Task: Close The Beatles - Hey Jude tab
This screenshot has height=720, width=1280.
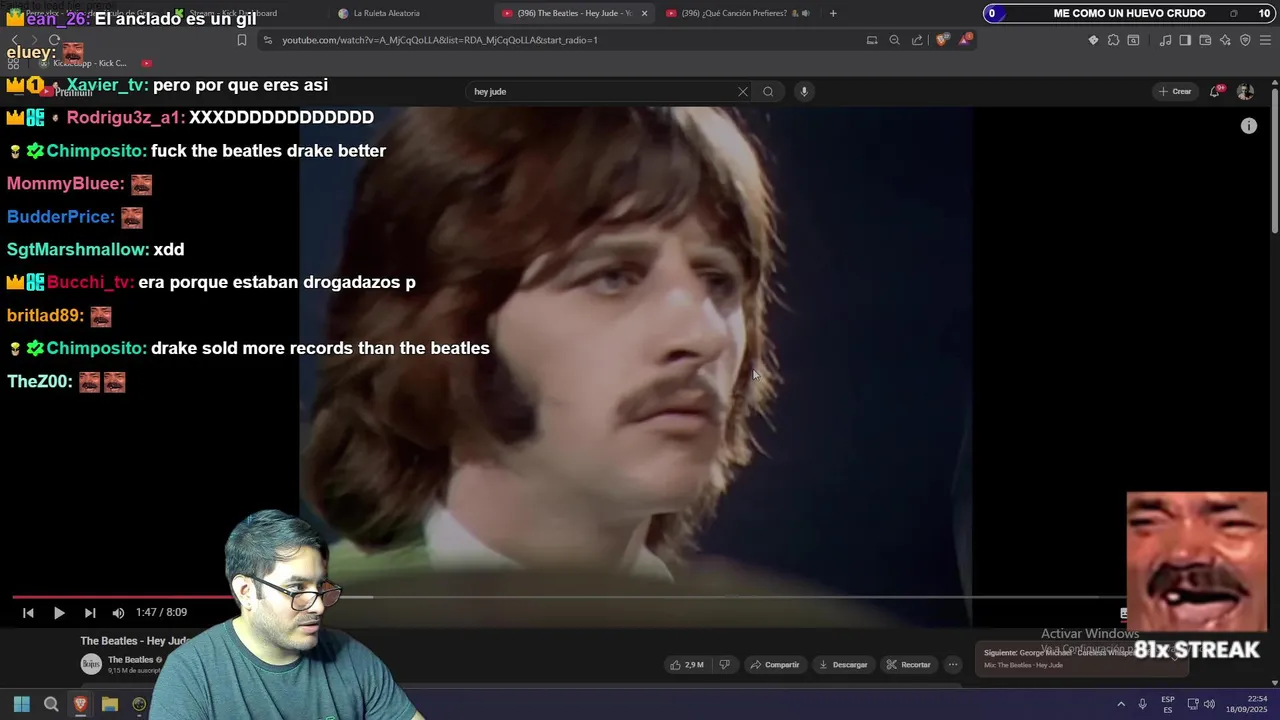Action: [x=644, y=13]
